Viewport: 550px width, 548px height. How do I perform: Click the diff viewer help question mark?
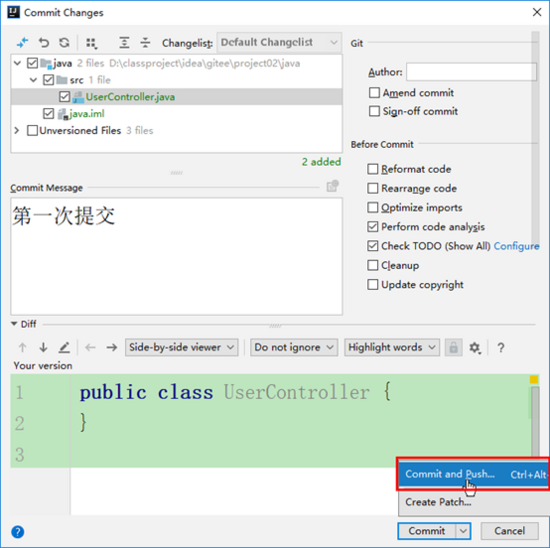(501, 348)
